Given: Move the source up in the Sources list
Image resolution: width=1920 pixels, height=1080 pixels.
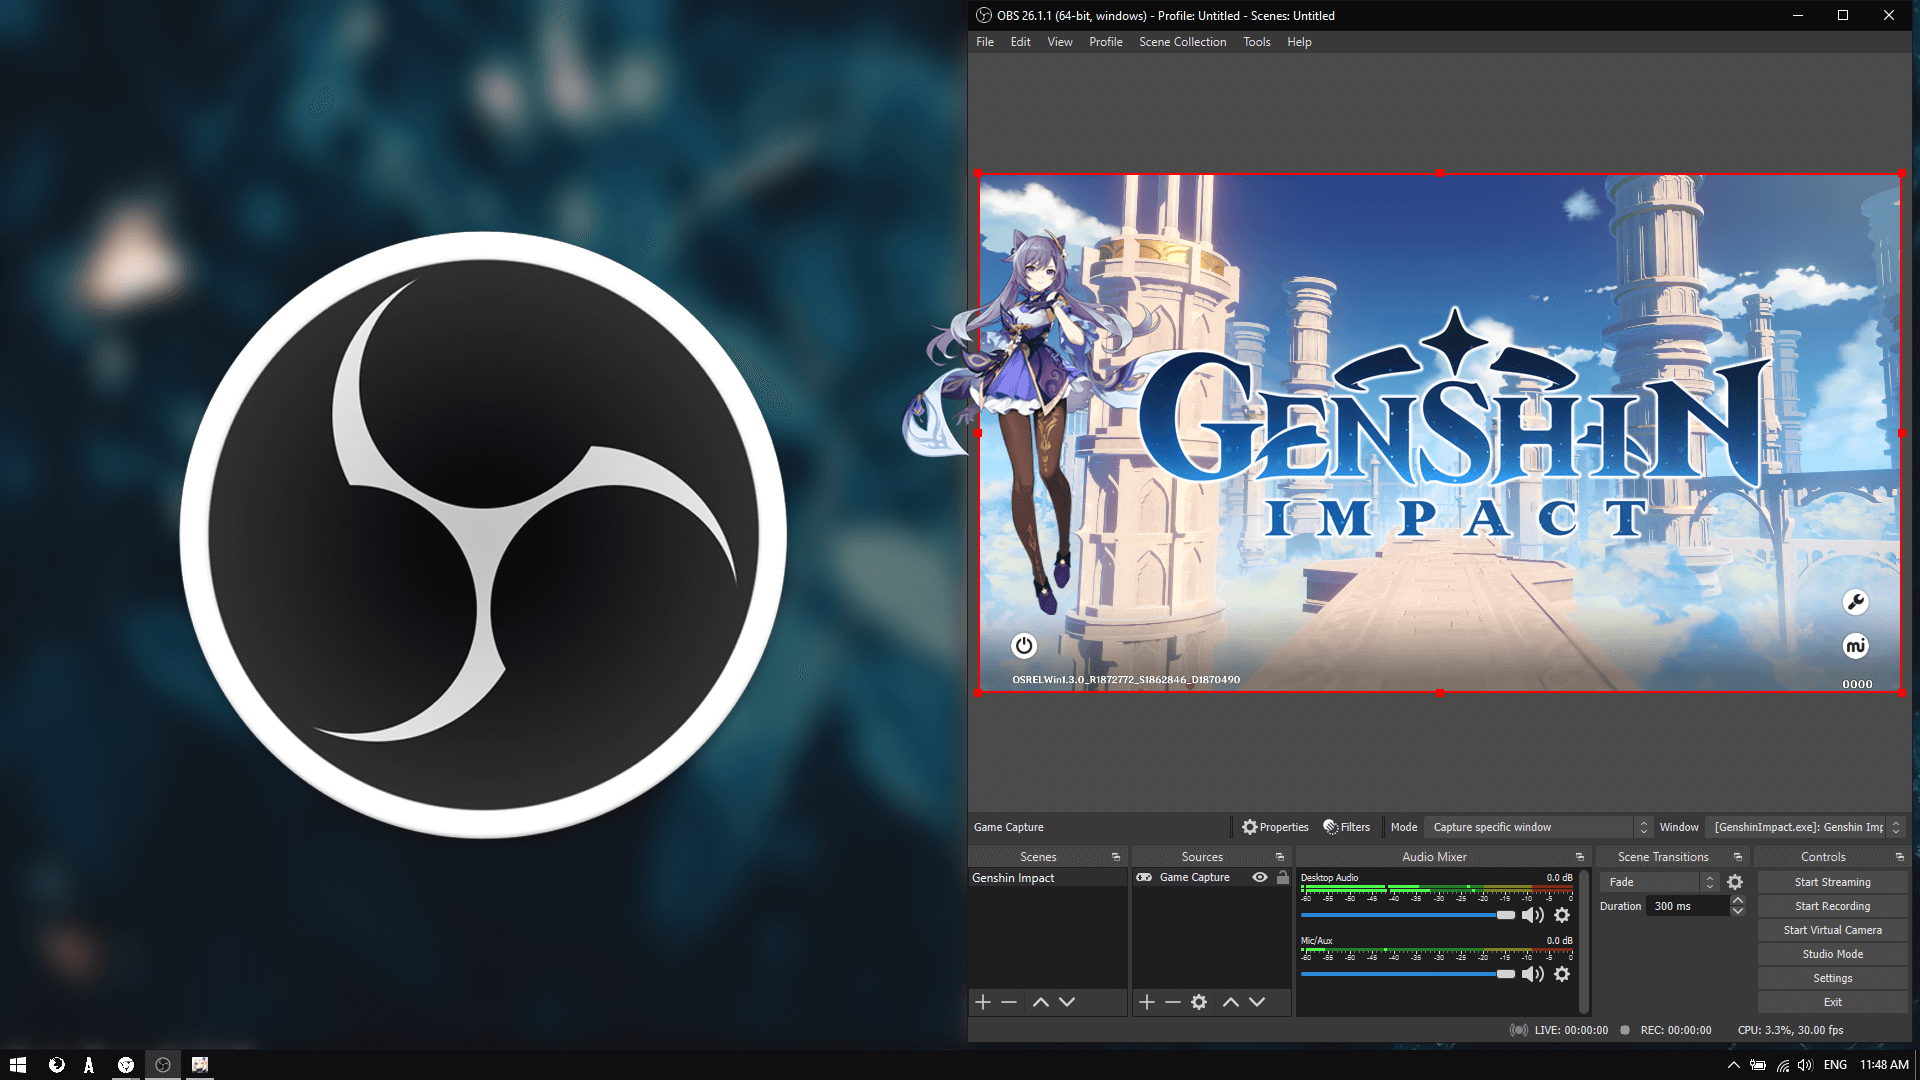Looking at the screenshot, I should click(1231, 1002).
